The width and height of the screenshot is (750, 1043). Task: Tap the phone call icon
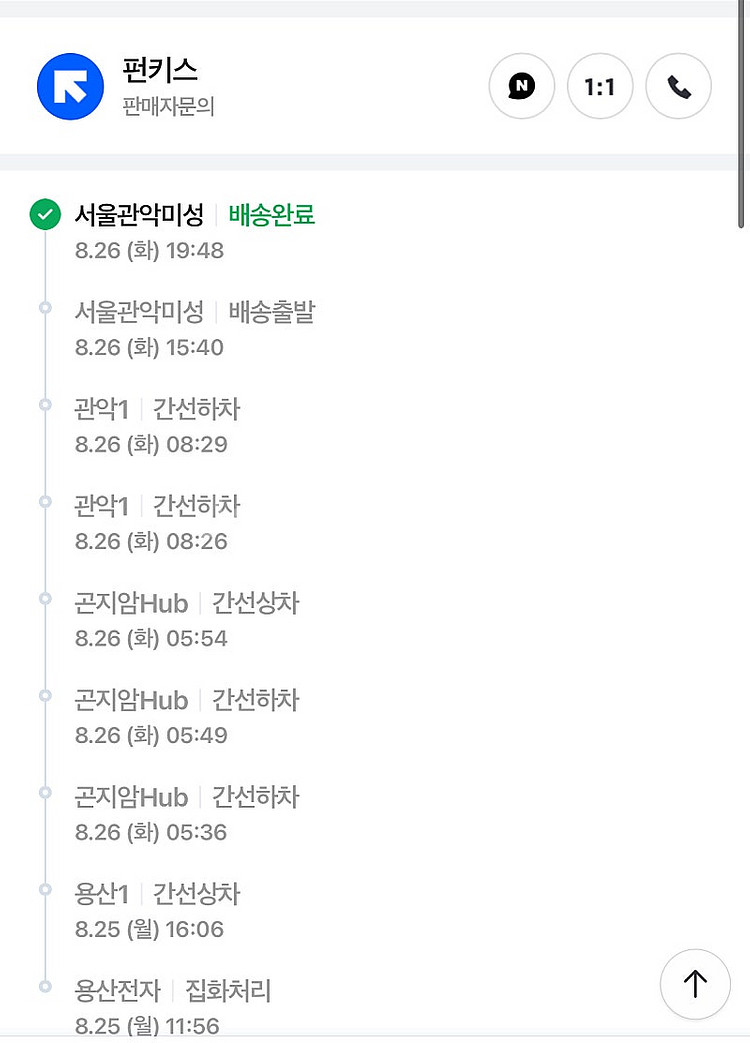(679, 86)
